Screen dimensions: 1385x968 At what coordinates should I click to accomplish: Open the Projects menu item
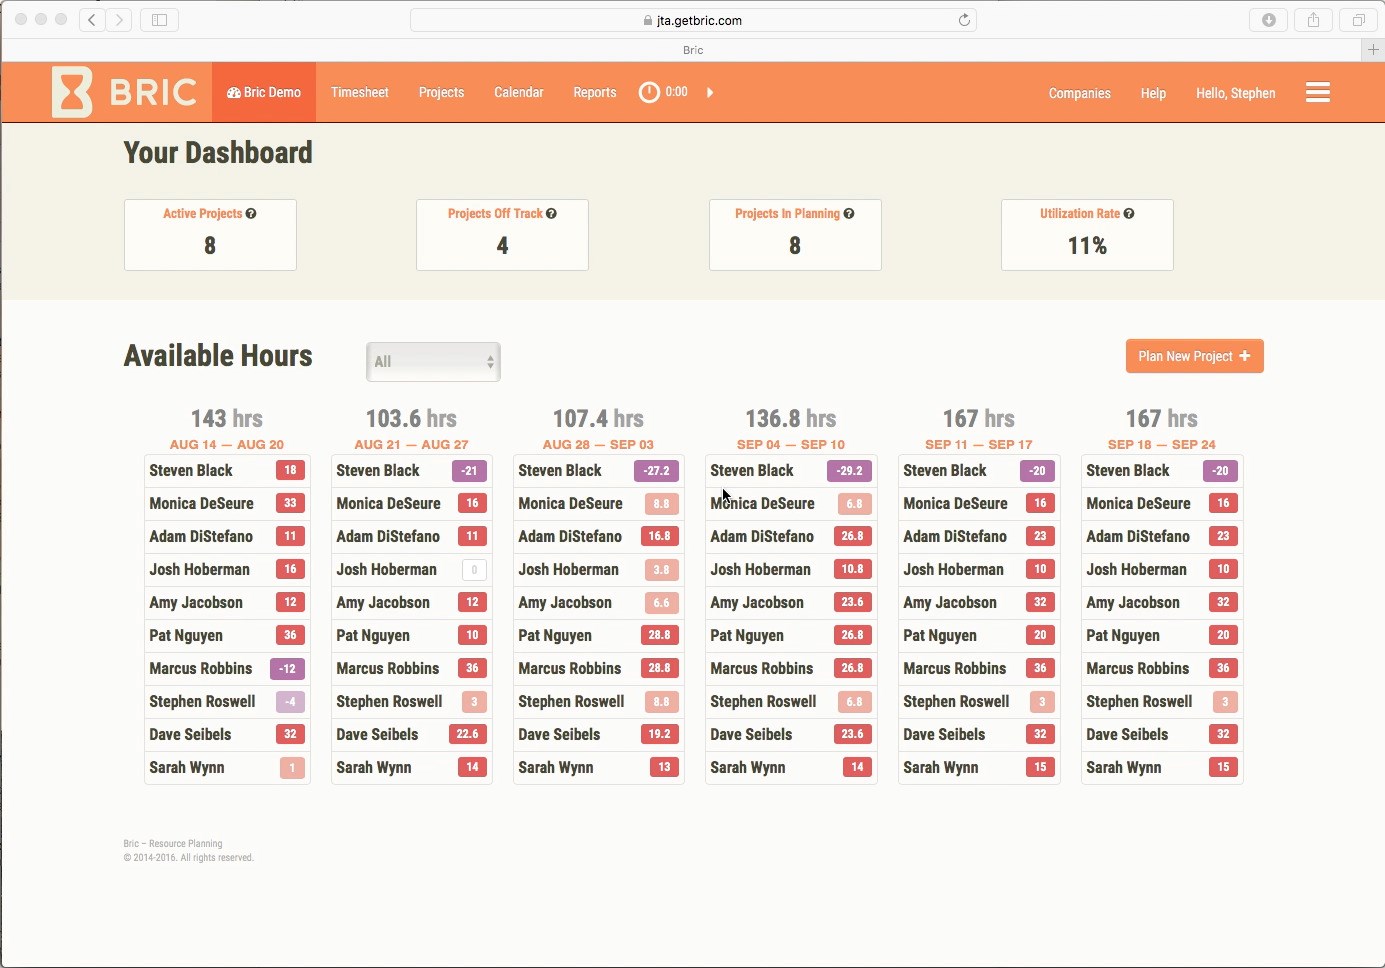[441, 92]
